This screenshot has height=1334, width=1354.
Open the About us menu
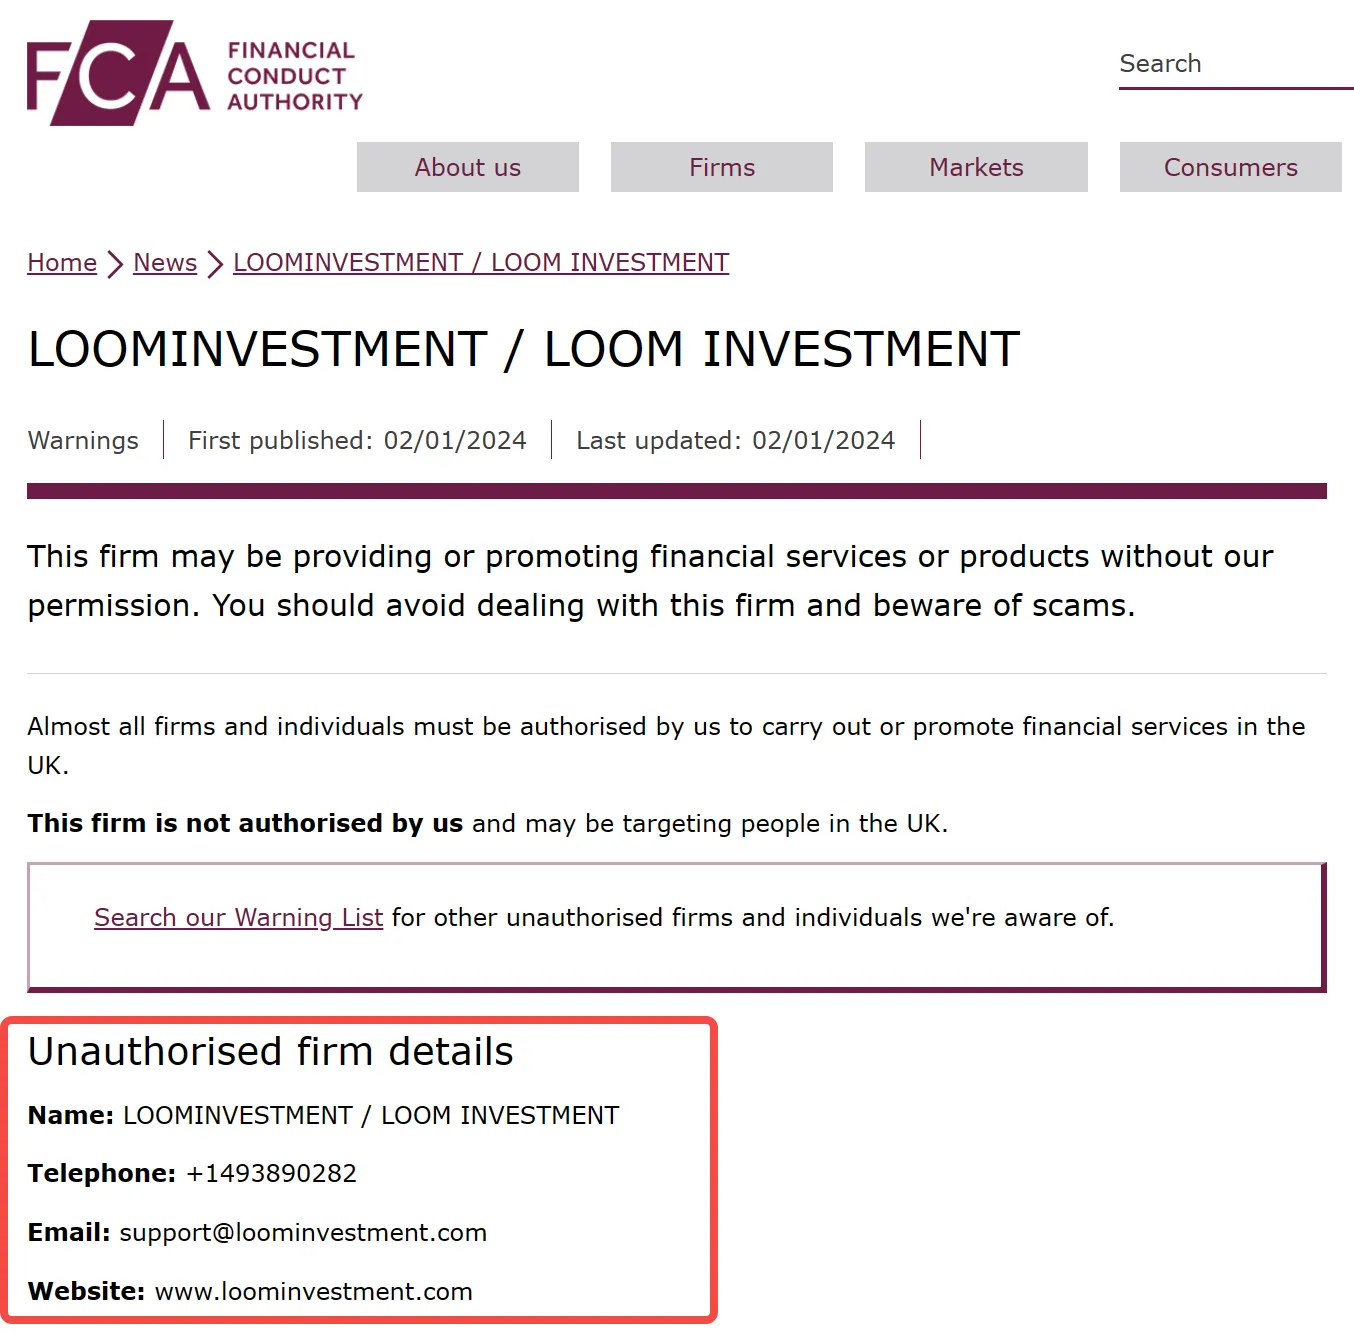[468, 167]
